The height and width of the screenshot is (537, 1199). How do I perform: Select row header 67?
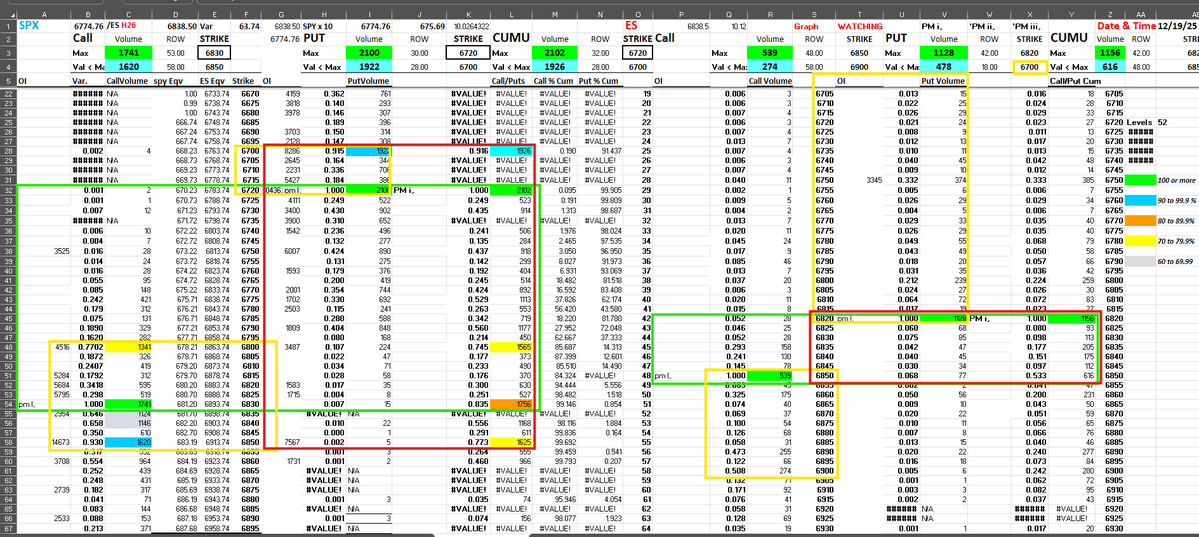[x=8, y=528]
